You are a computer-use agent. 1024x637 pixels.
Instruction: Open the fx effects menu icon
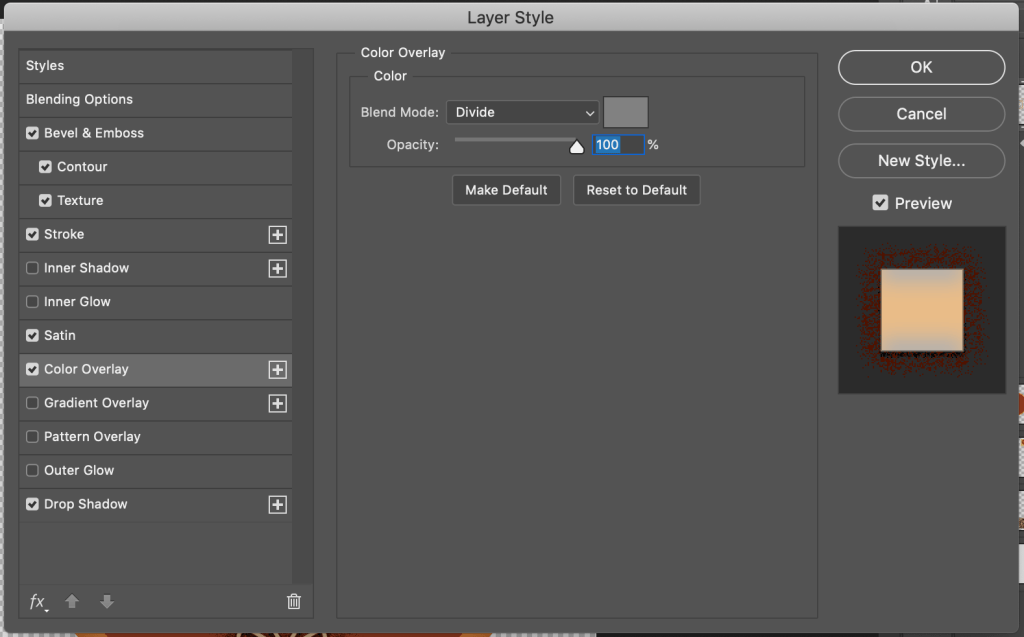click(38, 602)
